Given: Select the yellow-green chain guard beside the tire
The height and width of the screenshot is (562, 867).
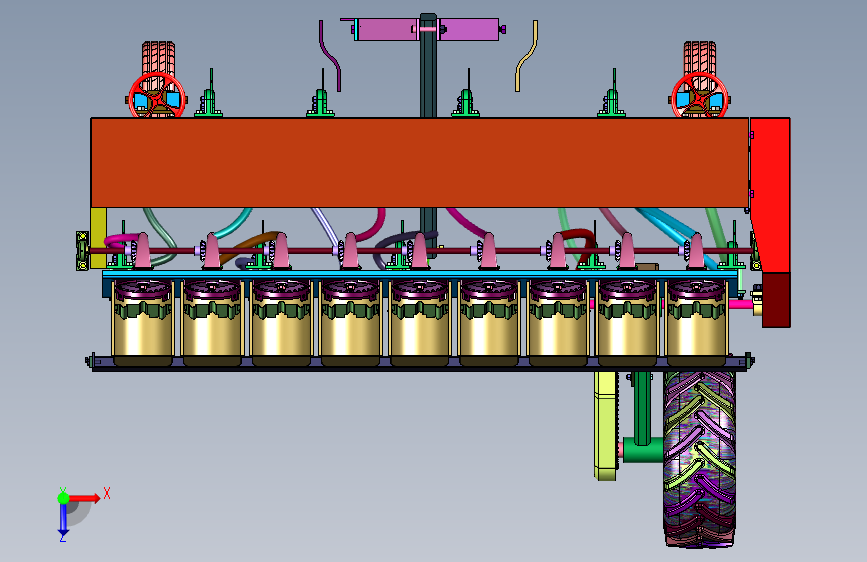Looking at the screenshot, I should 606,425.
